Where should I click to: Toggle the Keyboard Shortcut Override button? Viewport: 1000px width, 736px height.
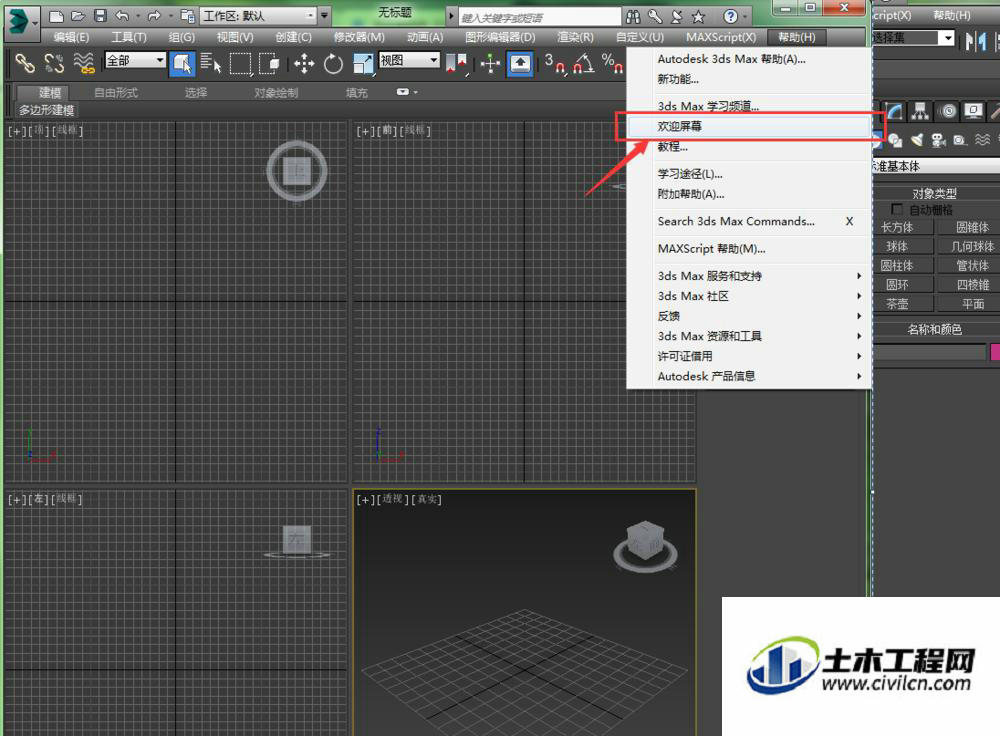[520, 64]
